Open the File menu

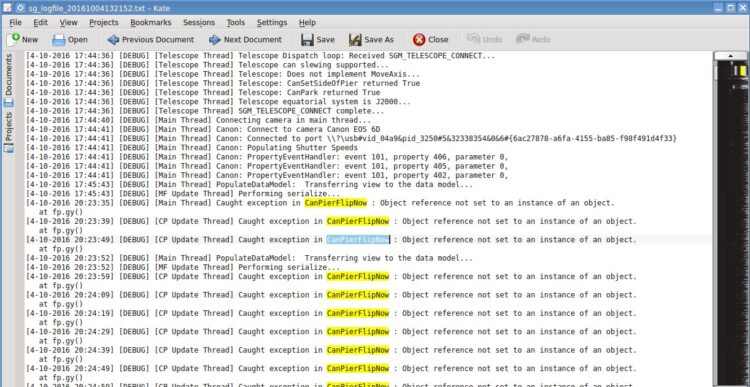(x=15, y=22)
